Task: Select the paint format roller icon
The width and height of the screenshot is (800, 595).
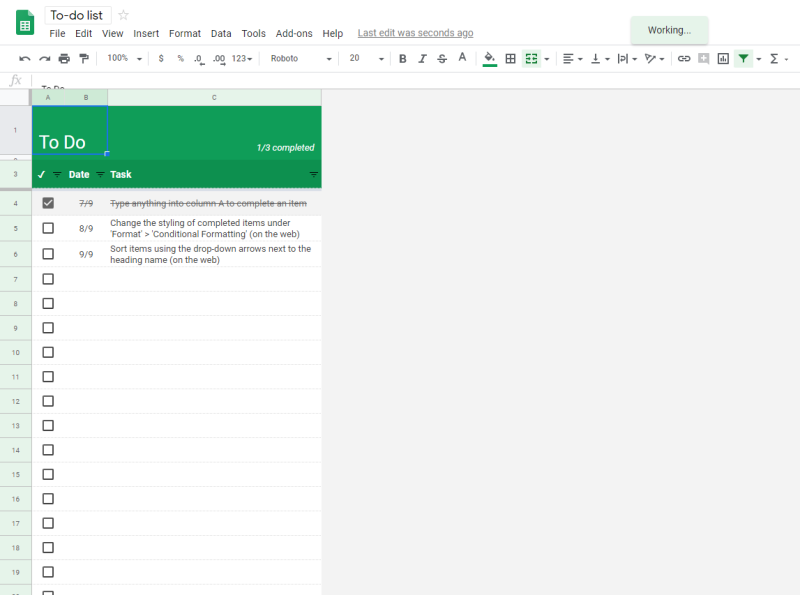Action: [84, 59]
